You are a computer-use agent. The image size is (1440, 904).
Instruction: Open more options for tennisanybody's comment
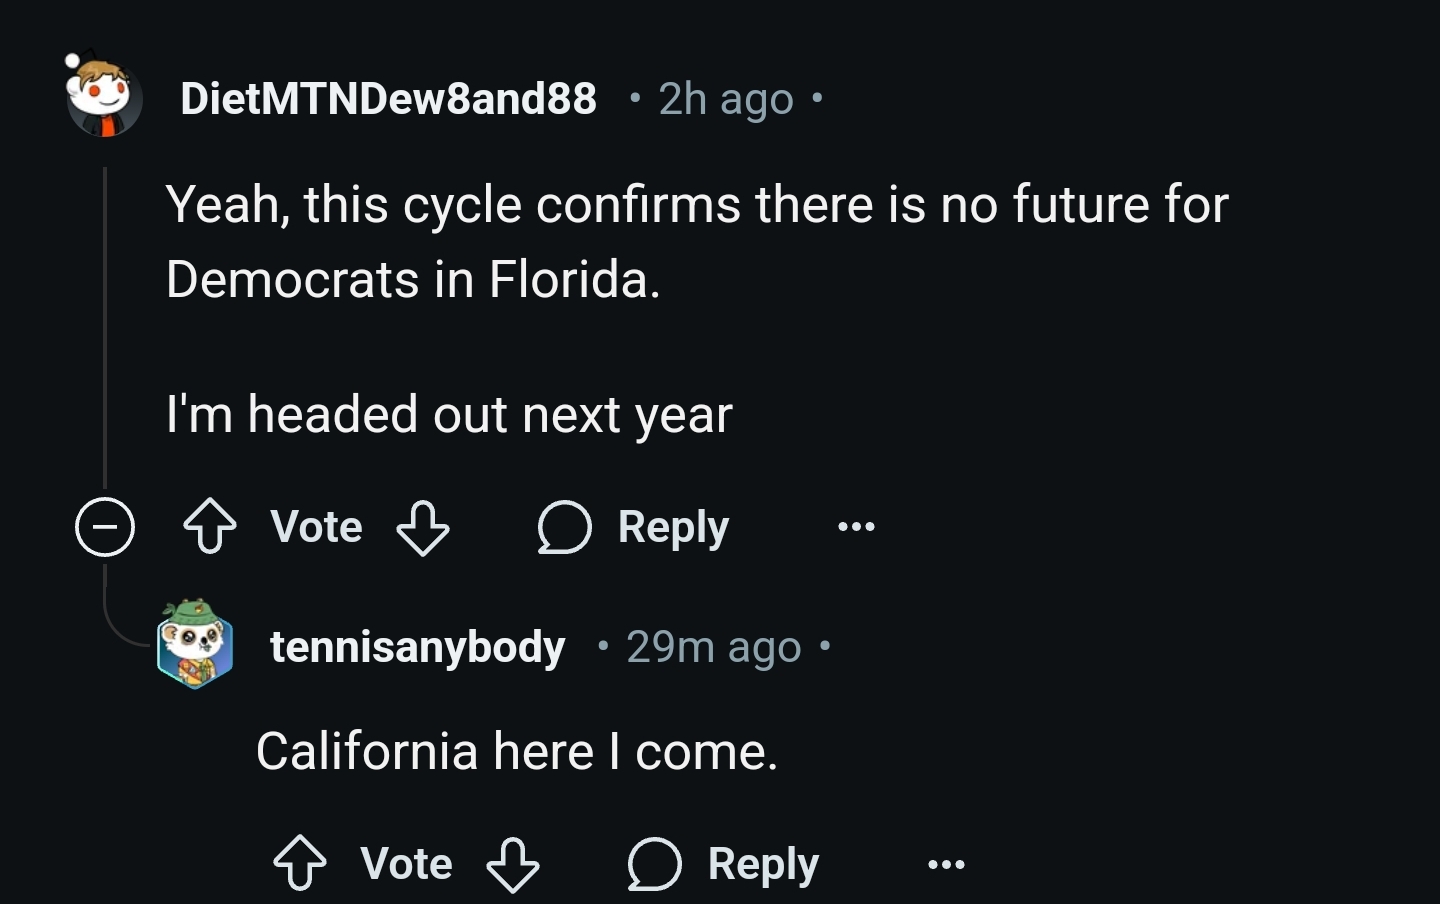point(946,864)
